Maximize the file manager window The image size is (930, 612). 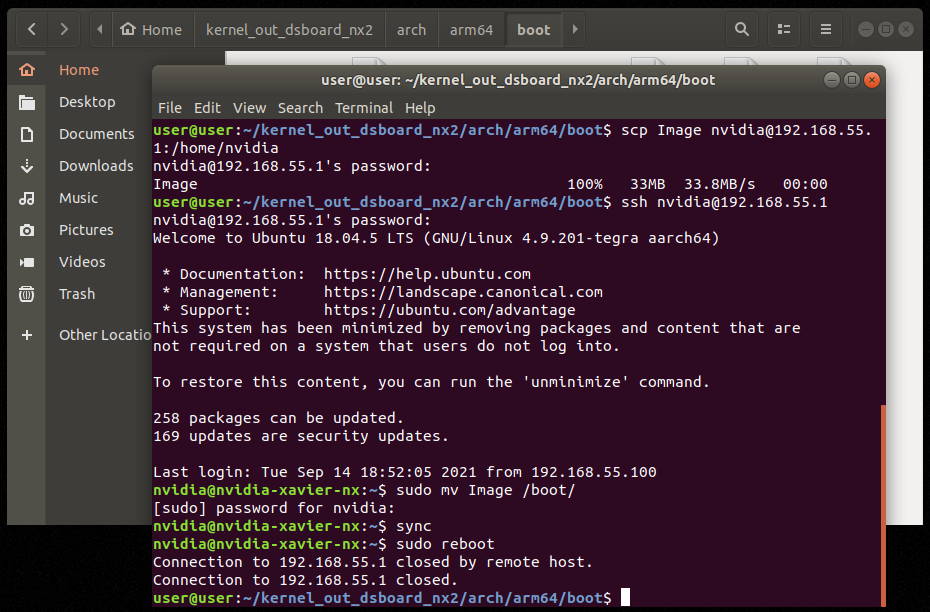pos(886,29)
